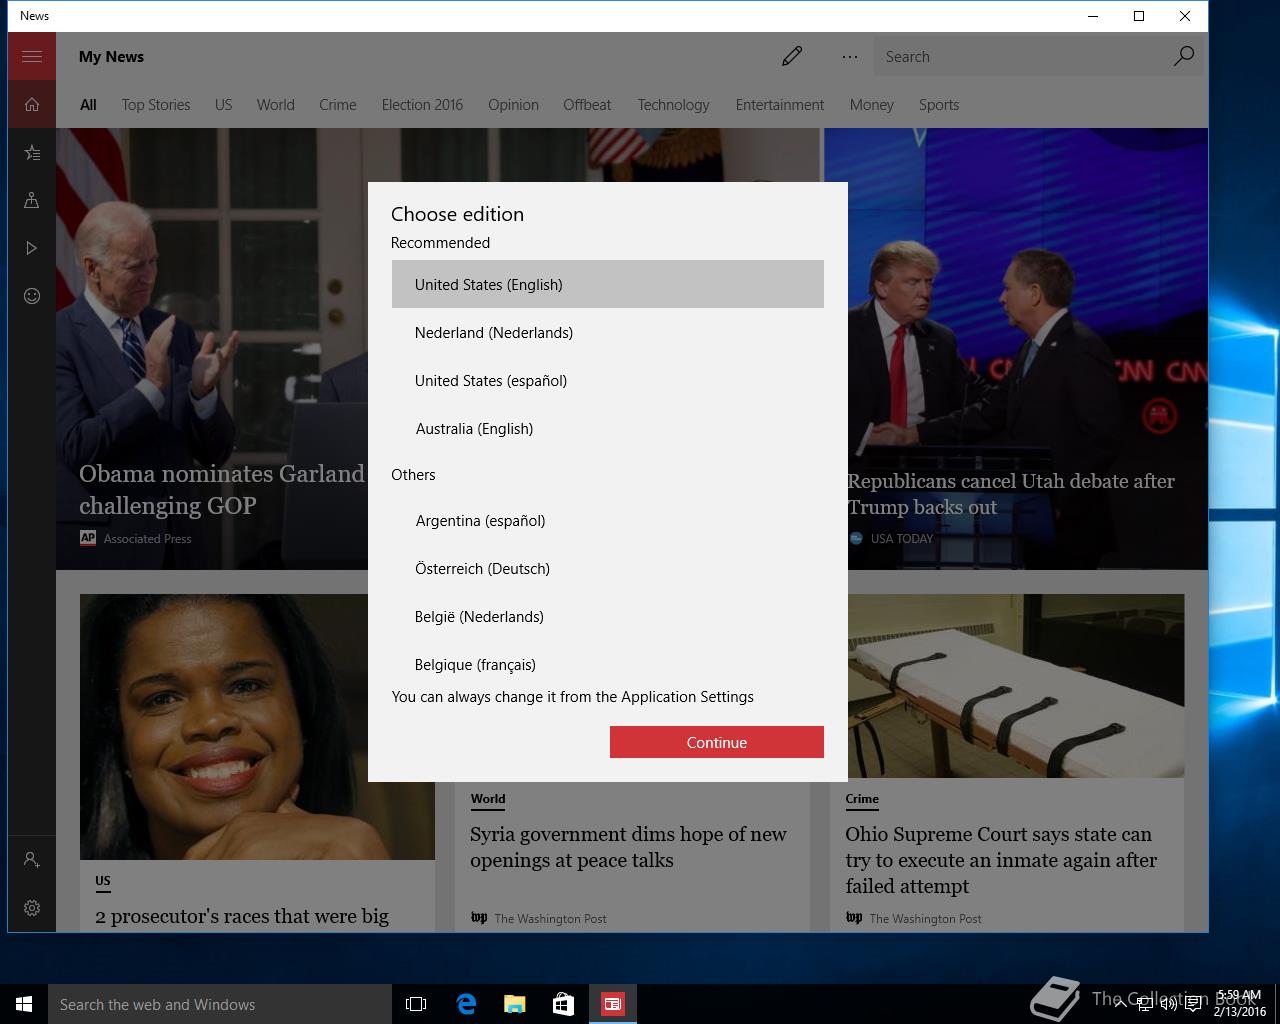Open the Syria government peace talks article
Screen dimensions: 1280x1024
click(628, 847)
